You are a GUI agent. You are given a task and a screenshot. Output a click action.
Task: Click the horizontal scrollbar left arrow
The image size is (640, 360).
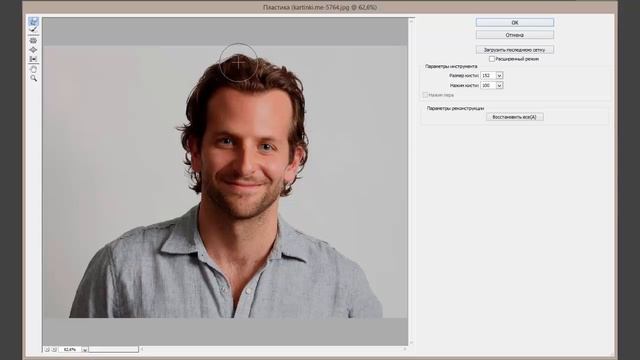pyautogui.click(x=142, y=349)
